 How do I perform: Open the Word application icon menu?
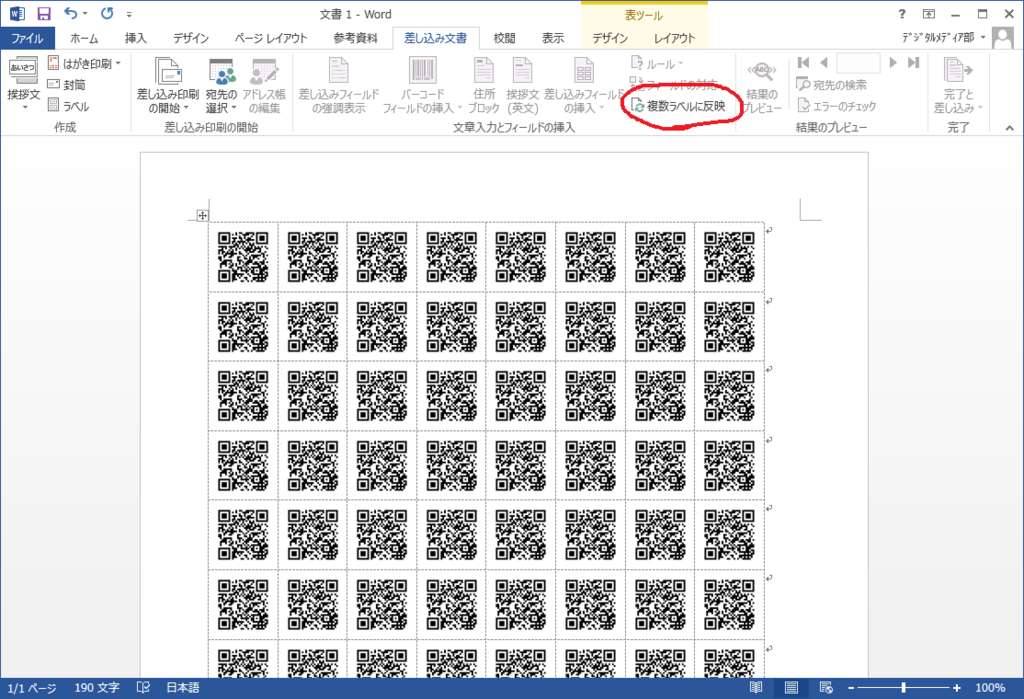click(x=17, y=14)
